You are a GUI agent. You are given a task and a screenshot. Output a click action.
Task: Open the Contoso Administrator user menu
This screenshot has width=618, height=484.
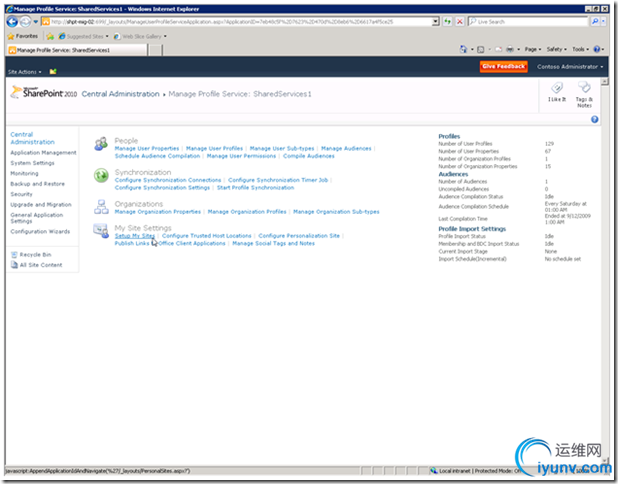(x=570, y=67)
